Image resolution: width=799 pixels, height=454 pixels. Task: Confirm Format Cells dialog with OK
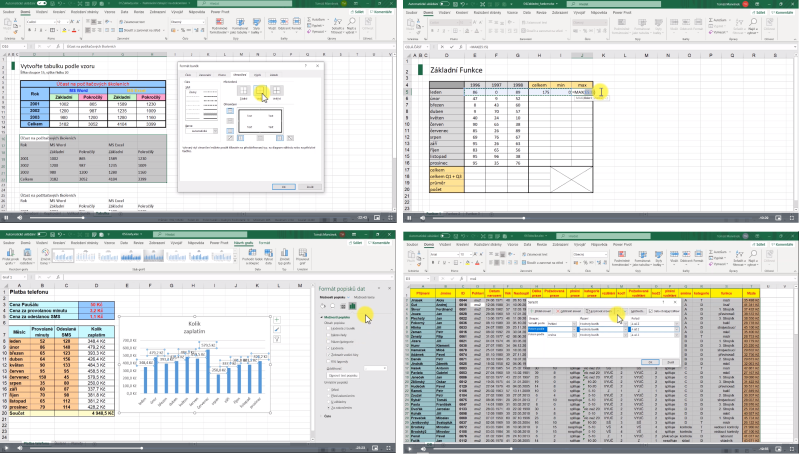tap(284, 187)
